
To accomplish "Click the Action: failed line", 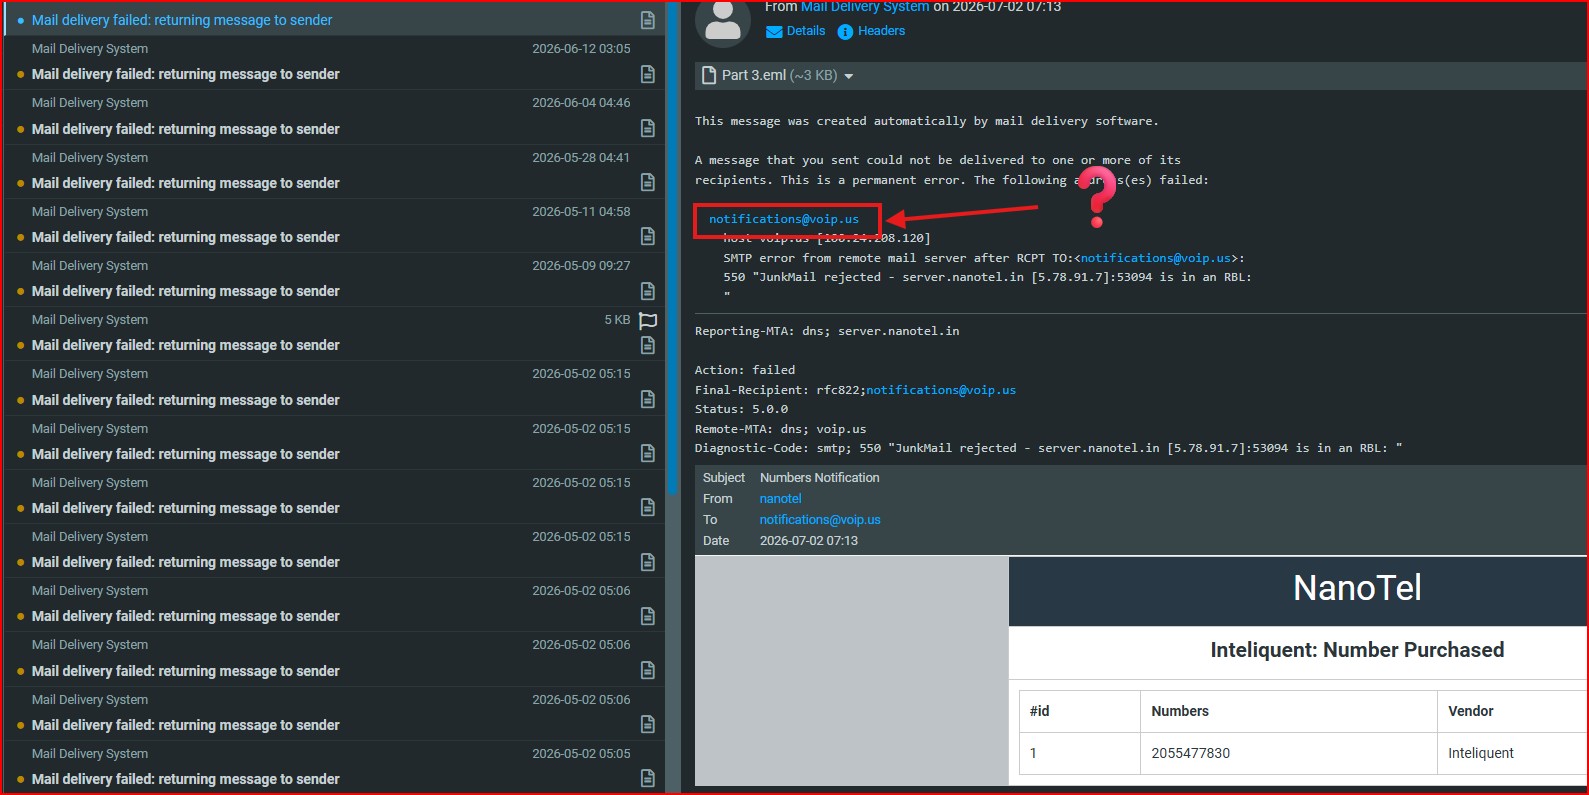I will 745,370.
